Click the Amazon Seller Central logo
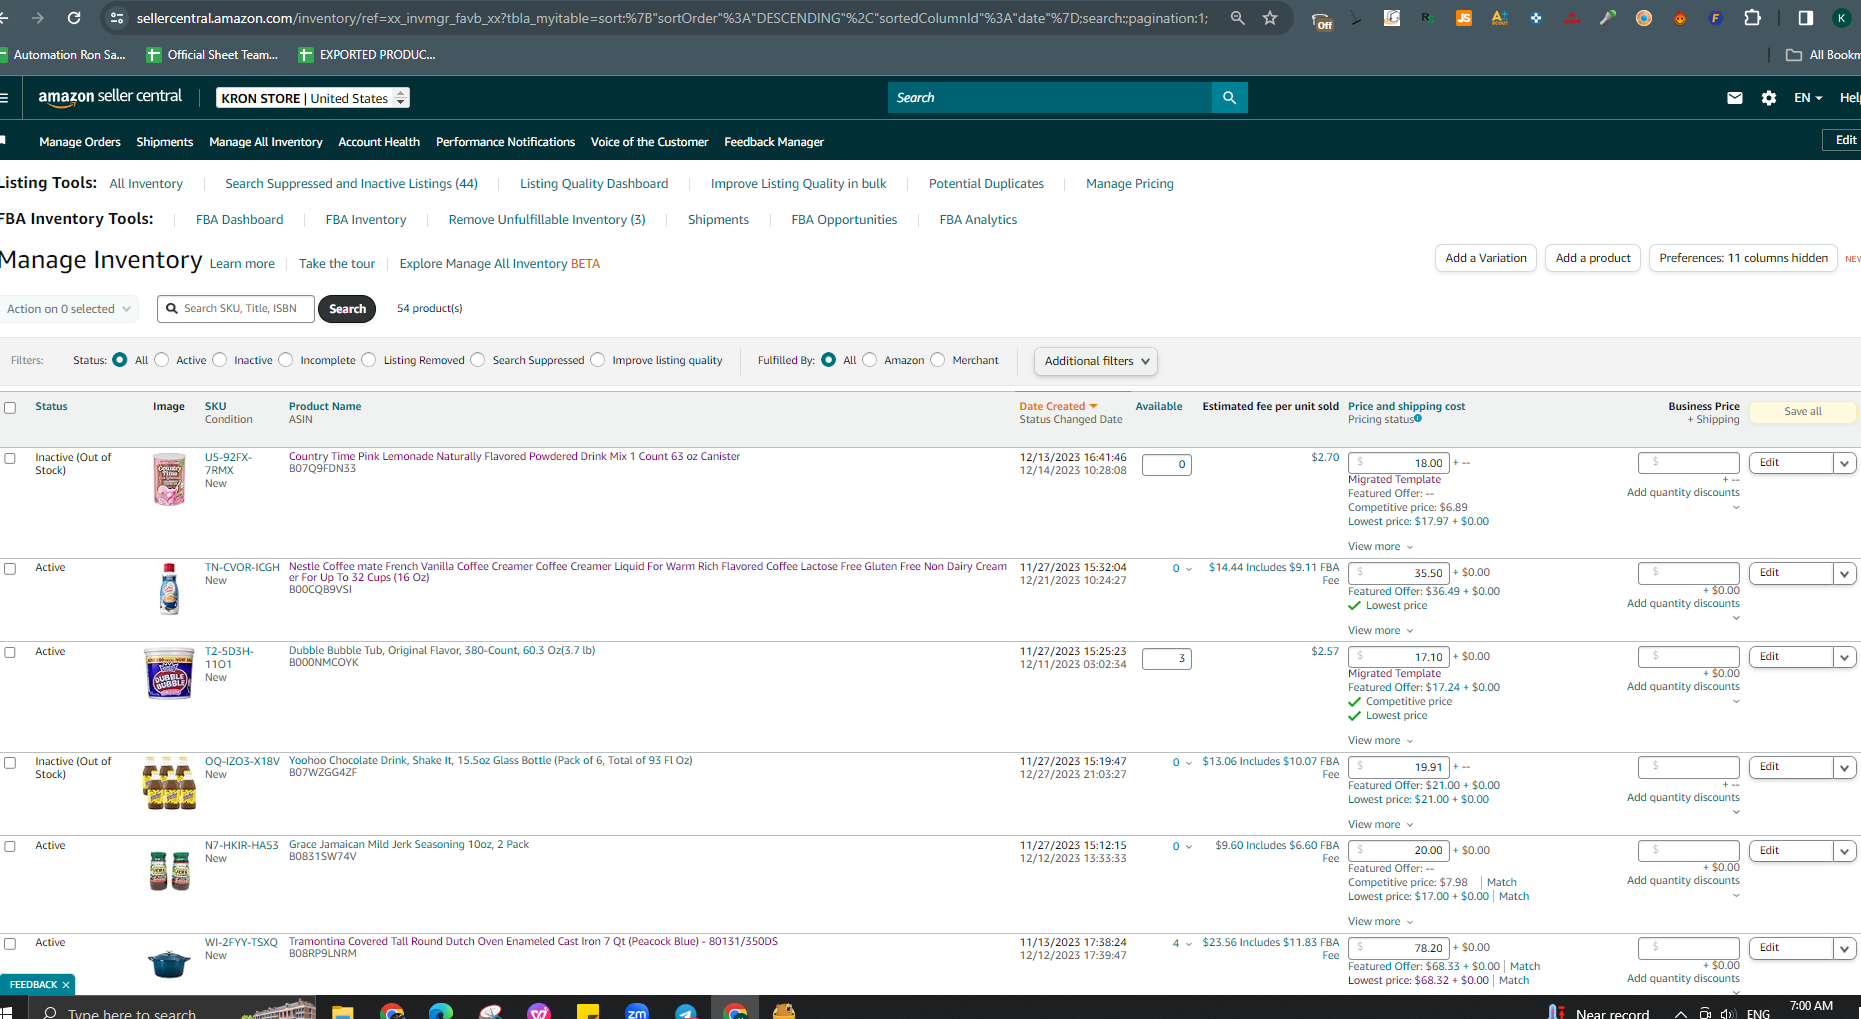Viewport: 1861px width, 1019px height. pos(110,97)
